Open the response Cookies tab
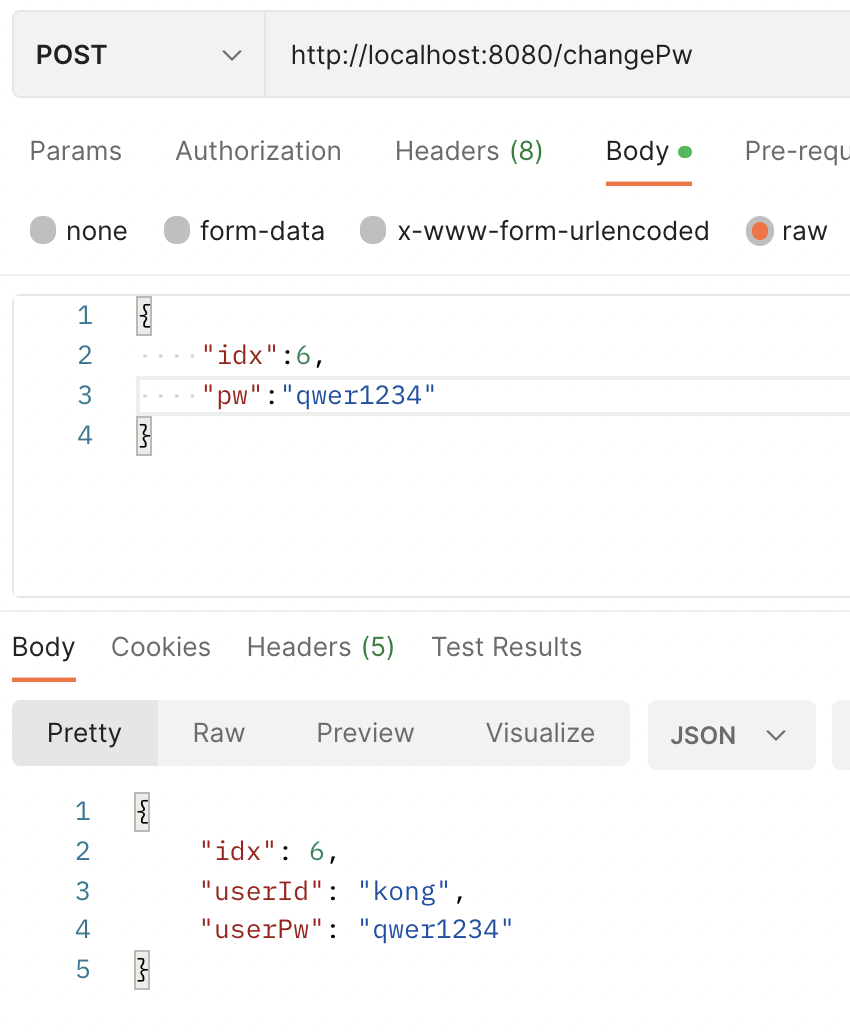Screen dimensions: 850x1032 161,647
